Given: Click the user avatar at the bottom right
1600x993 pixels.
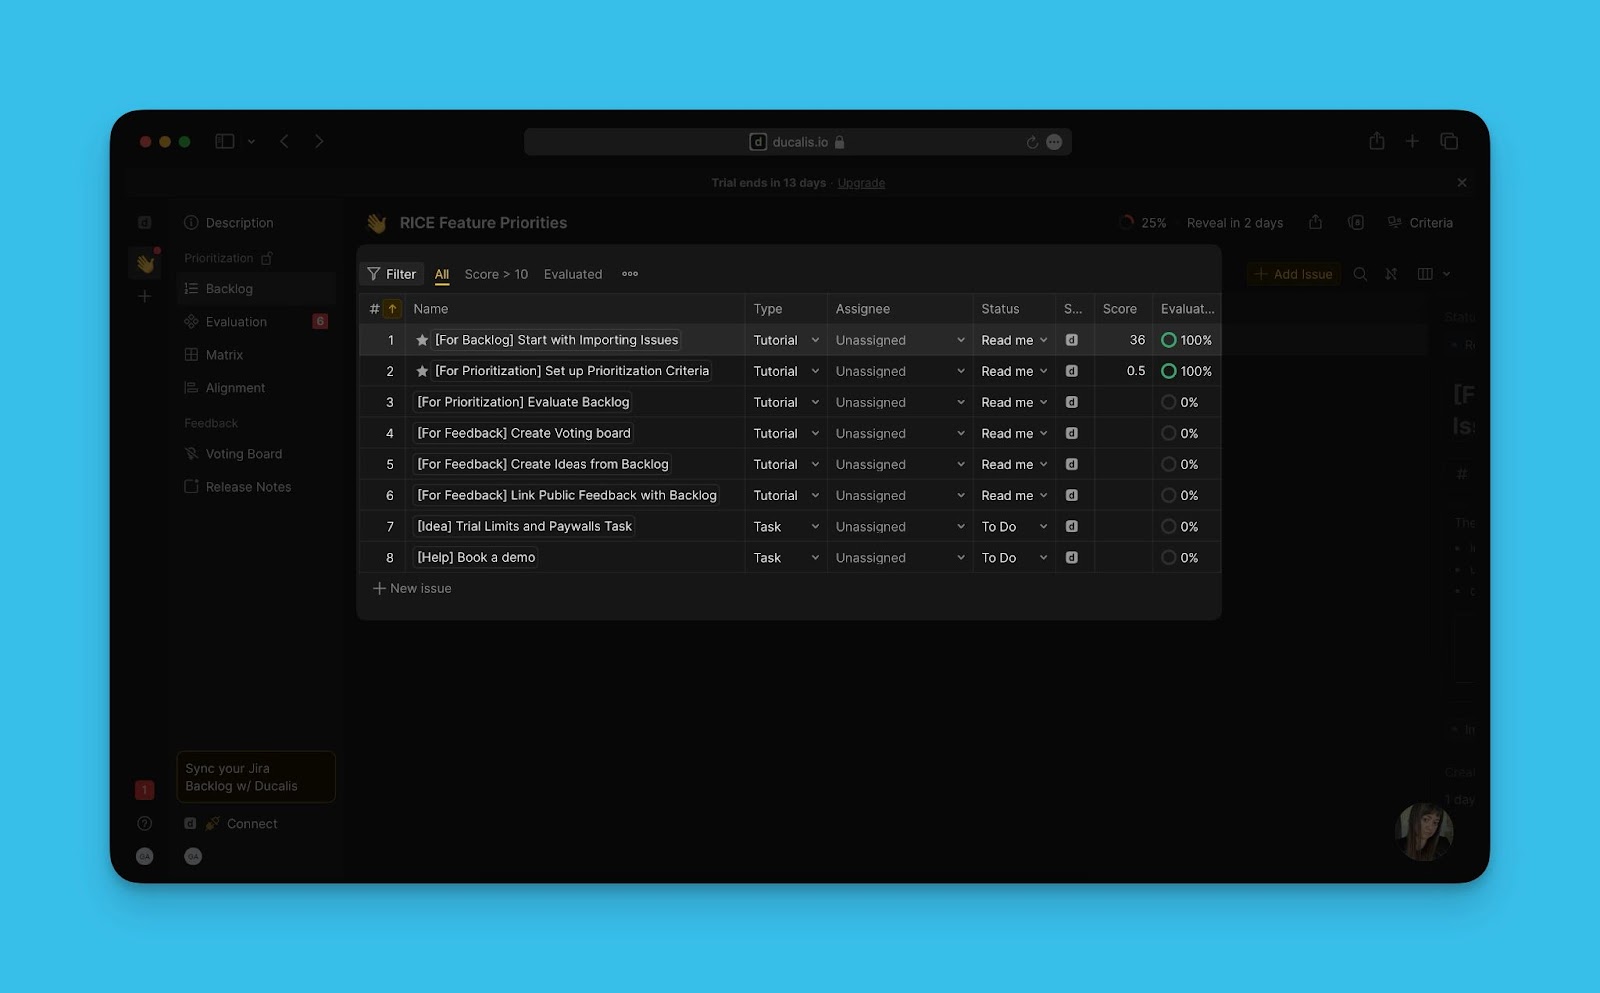Looking at the screenshot, I should click(x=1424, y=831).
